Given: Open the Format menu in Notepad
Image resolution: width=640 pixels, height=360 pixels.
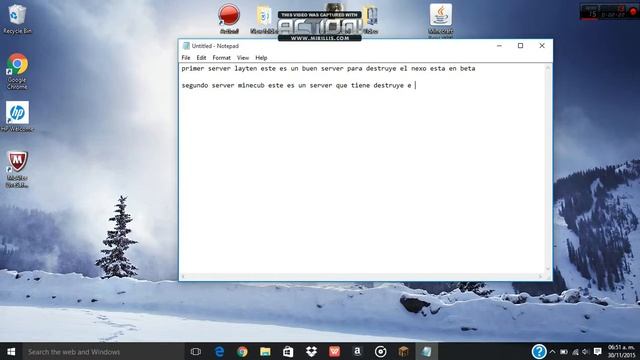Looking at the screenshot, I should [221, 58].
